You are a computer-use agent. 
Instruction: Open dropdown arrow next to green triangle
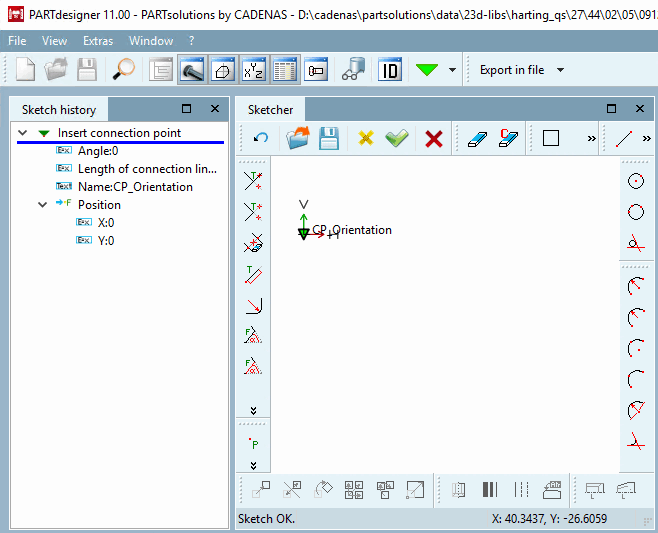[x=452, y=70]
